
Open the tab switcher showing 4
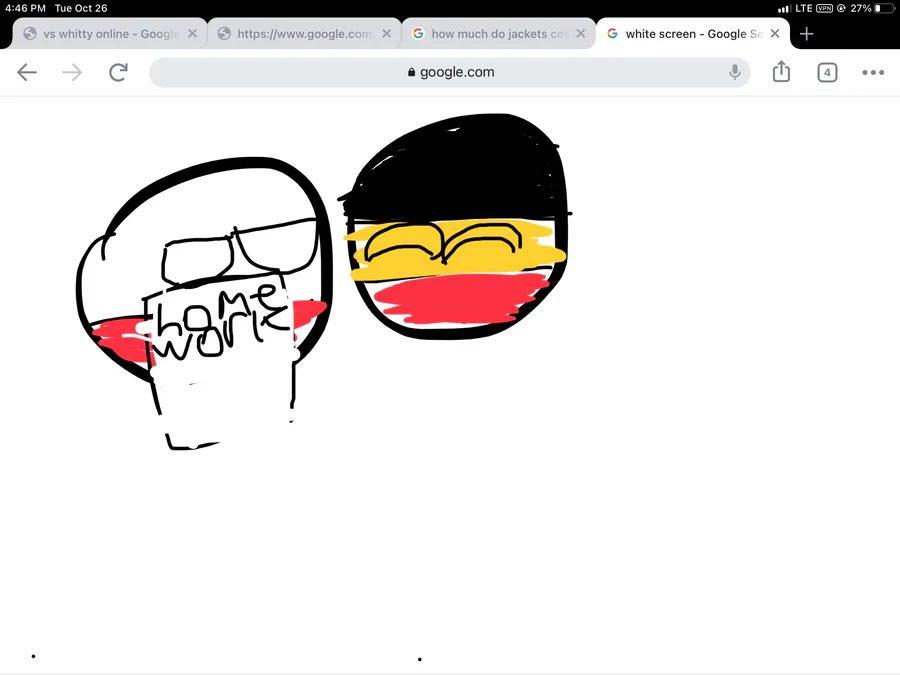coord(827,72)
